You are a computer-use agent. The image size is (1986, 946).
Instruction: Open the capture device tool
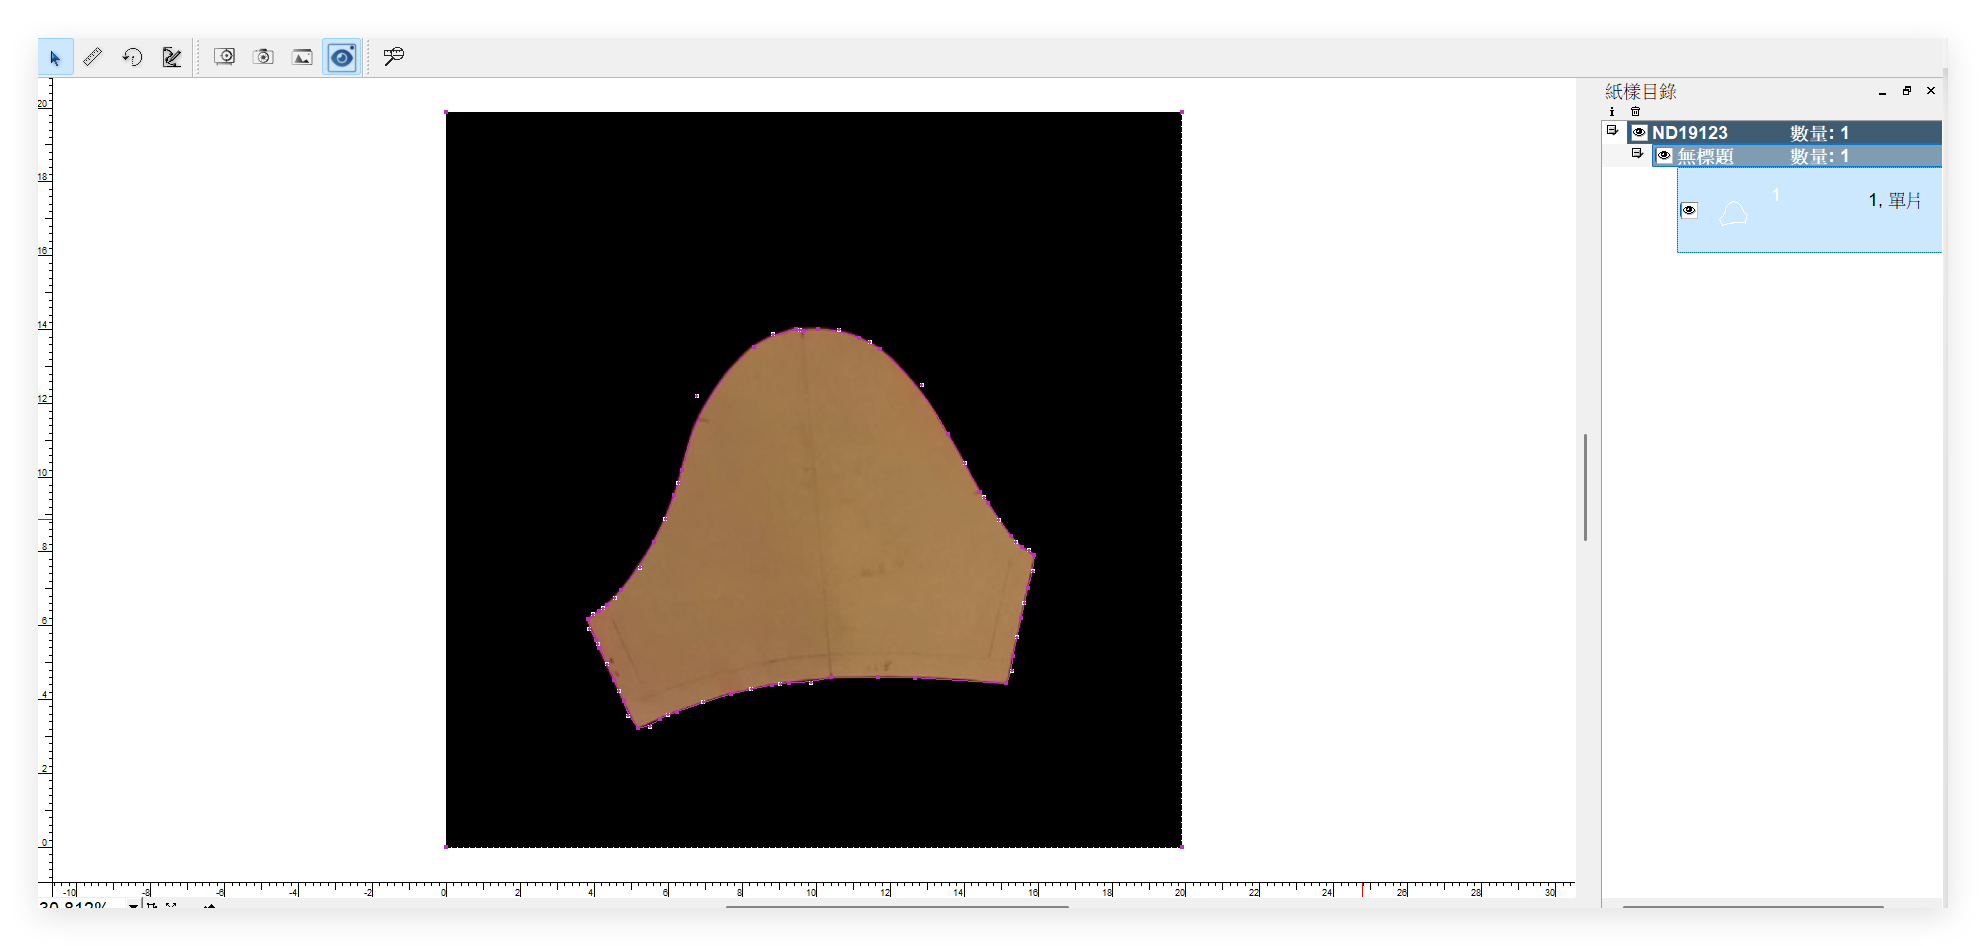tap(225, 57)
